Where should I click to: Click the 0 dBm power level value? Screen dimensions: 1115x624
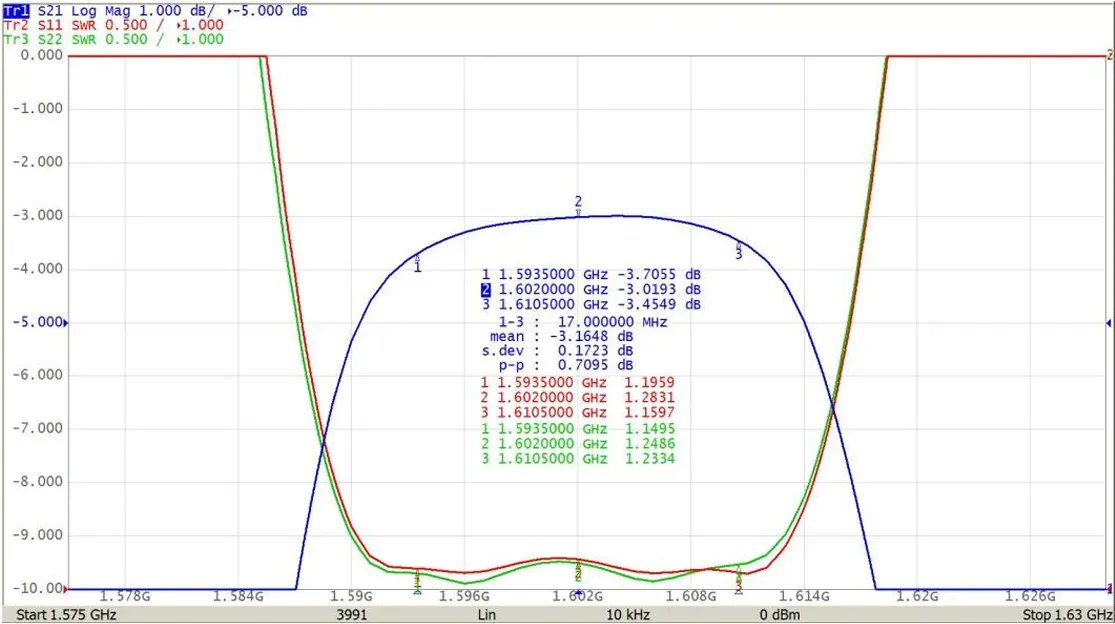(779, 615)
